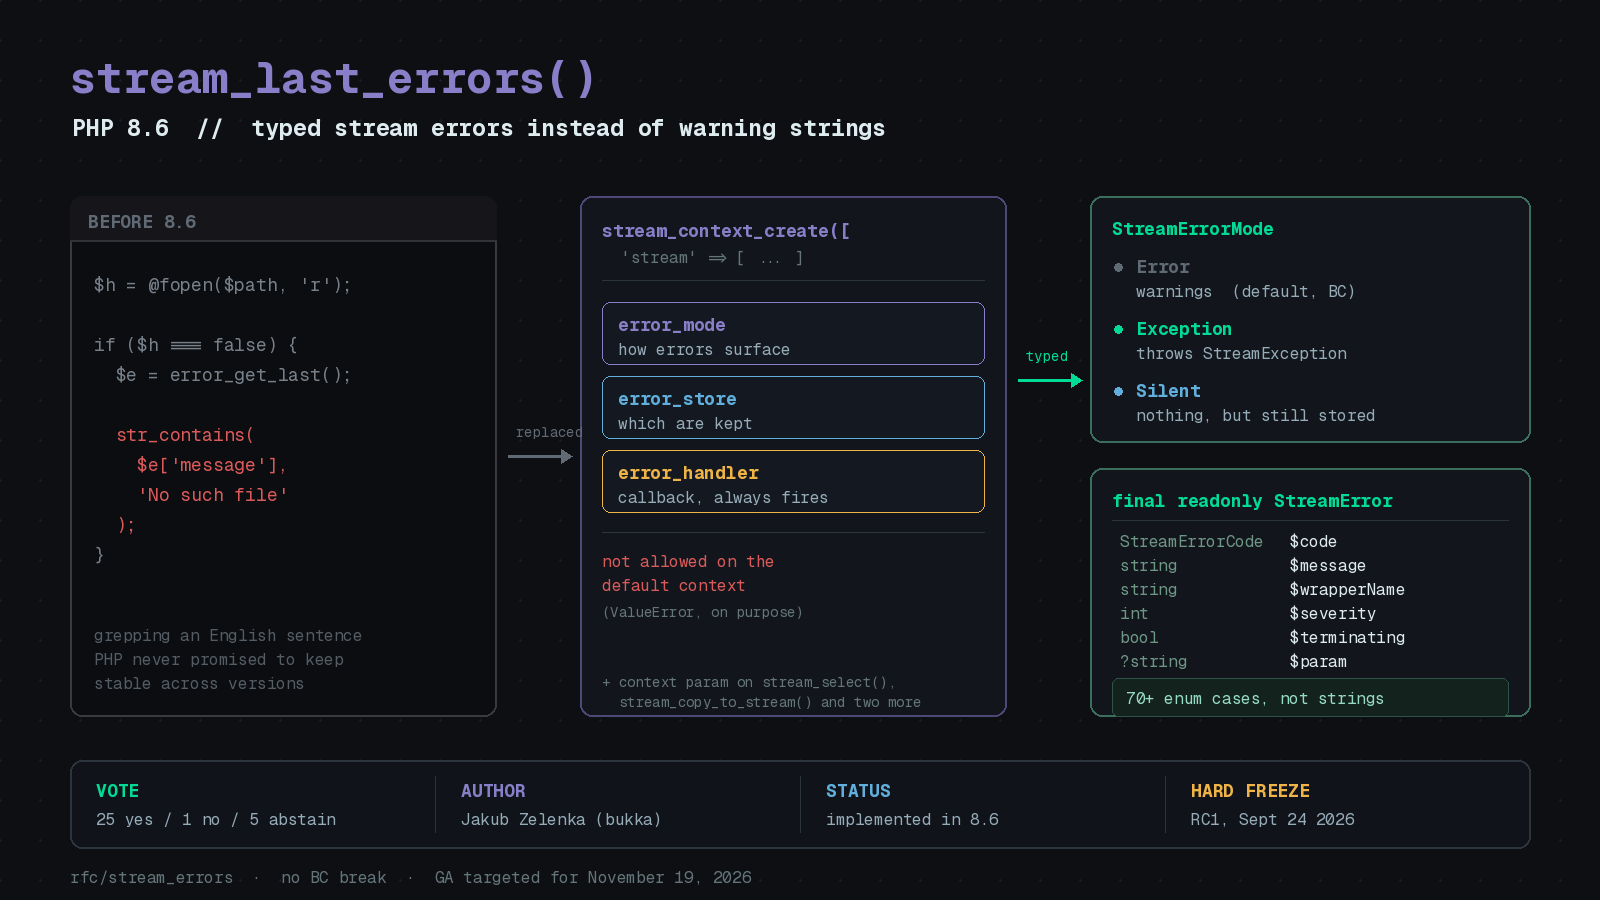Click the 'implemented in 8.6' status text
This screenshot has height=900, width=1600.
(912, 820)
